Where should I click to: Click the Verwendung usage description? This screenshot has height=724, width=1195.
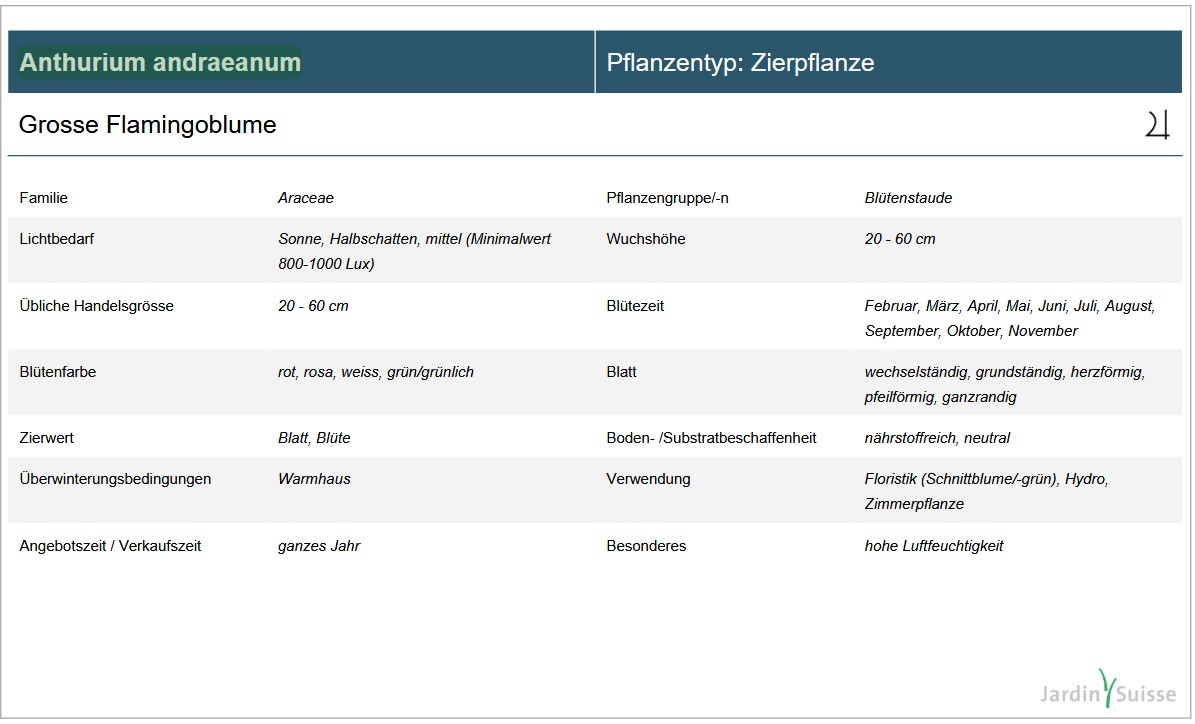986,491
